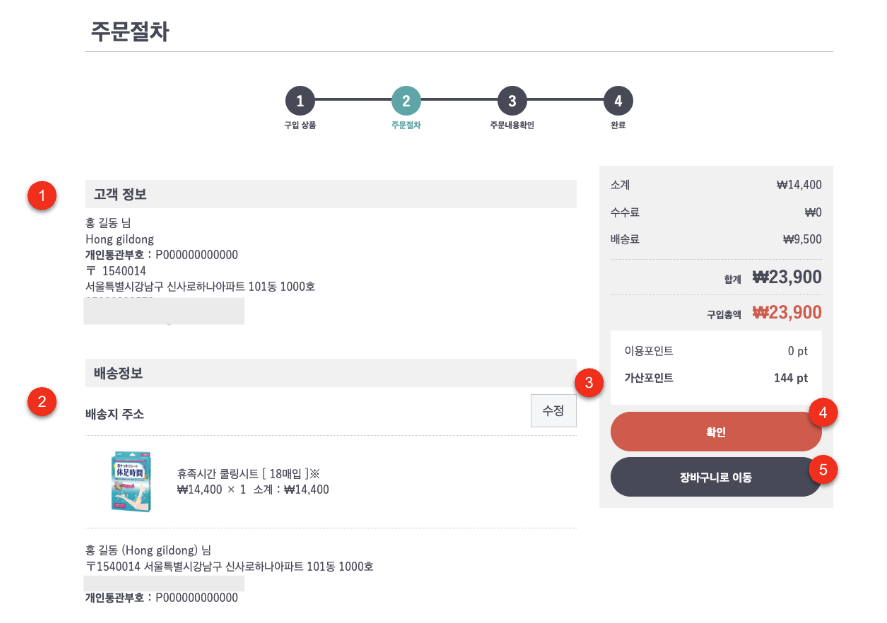Select step 3 circle 주문내용확인
This screenshot has width=887, height=623.
[512, 101]
